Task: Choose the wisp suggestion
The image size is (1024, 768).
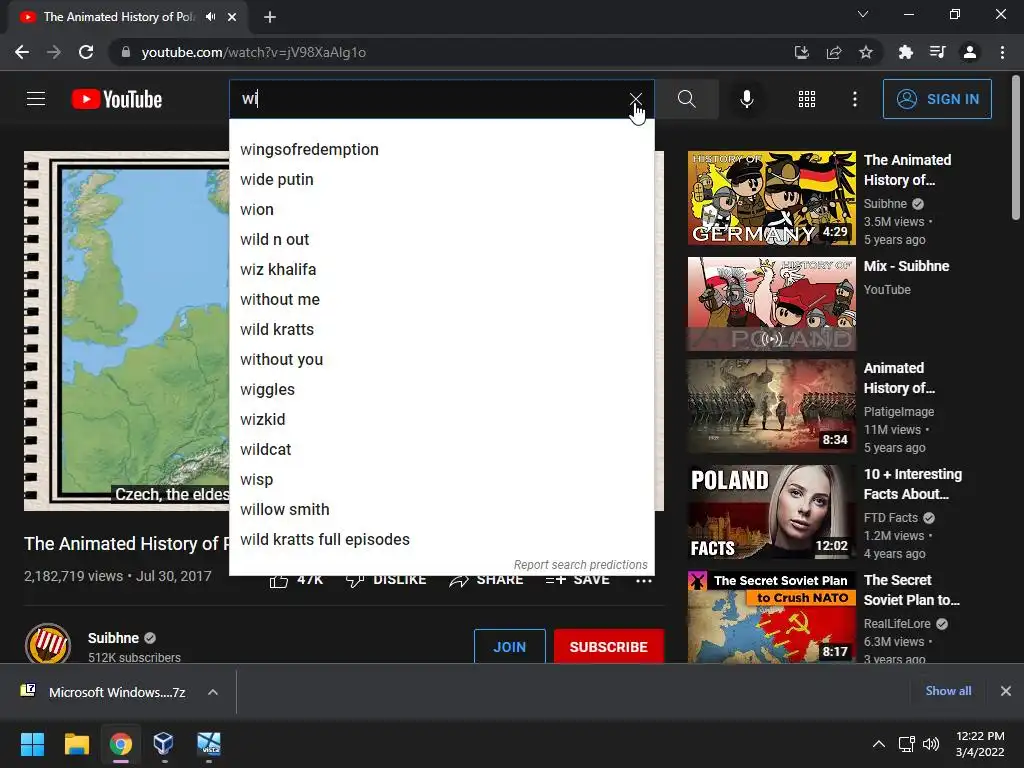Action: point(441,480)
